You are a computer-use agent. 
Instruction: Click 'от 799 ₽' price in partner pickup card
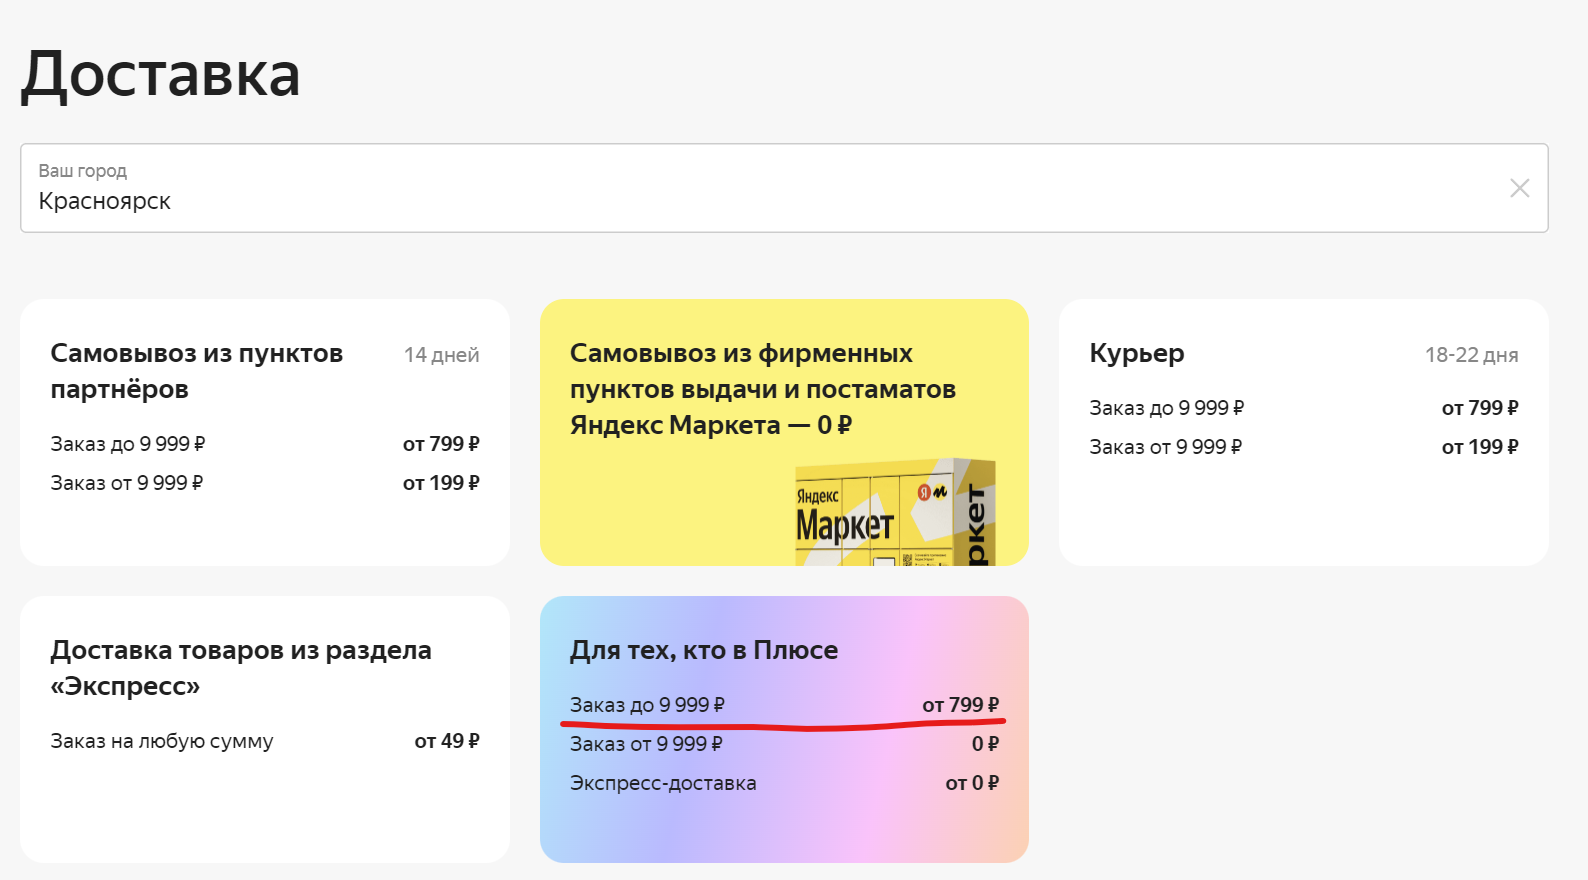tap(441, 444)
